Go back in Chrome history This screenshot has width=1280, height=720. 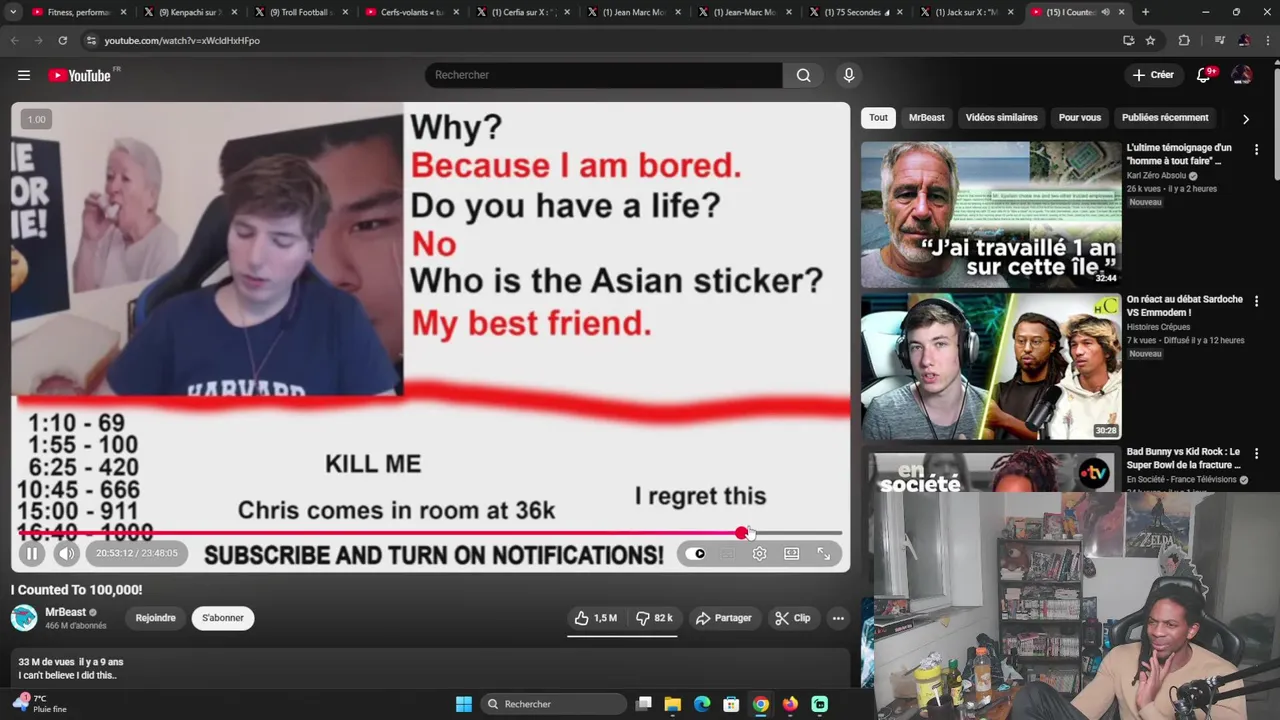click(14, 40)
